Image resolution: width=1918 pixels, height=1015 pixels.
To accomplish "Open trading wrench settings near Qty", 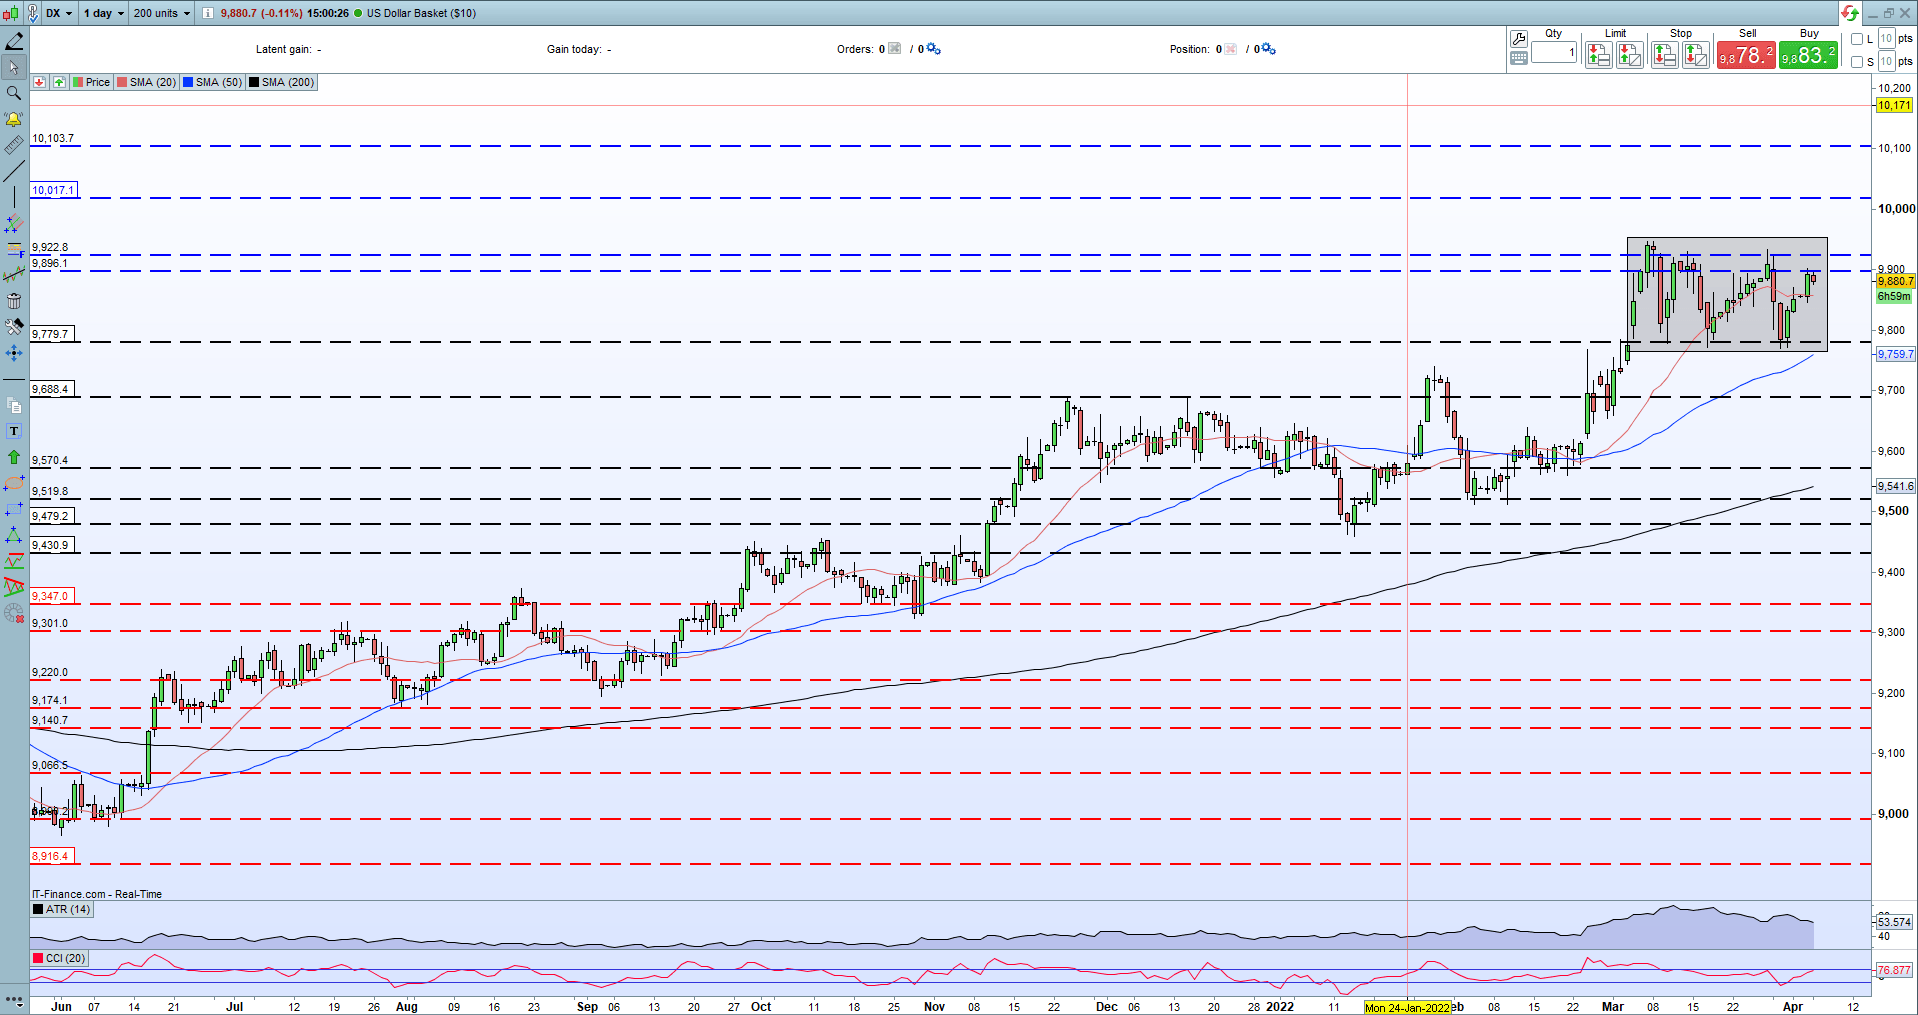I will (1519, 39).
